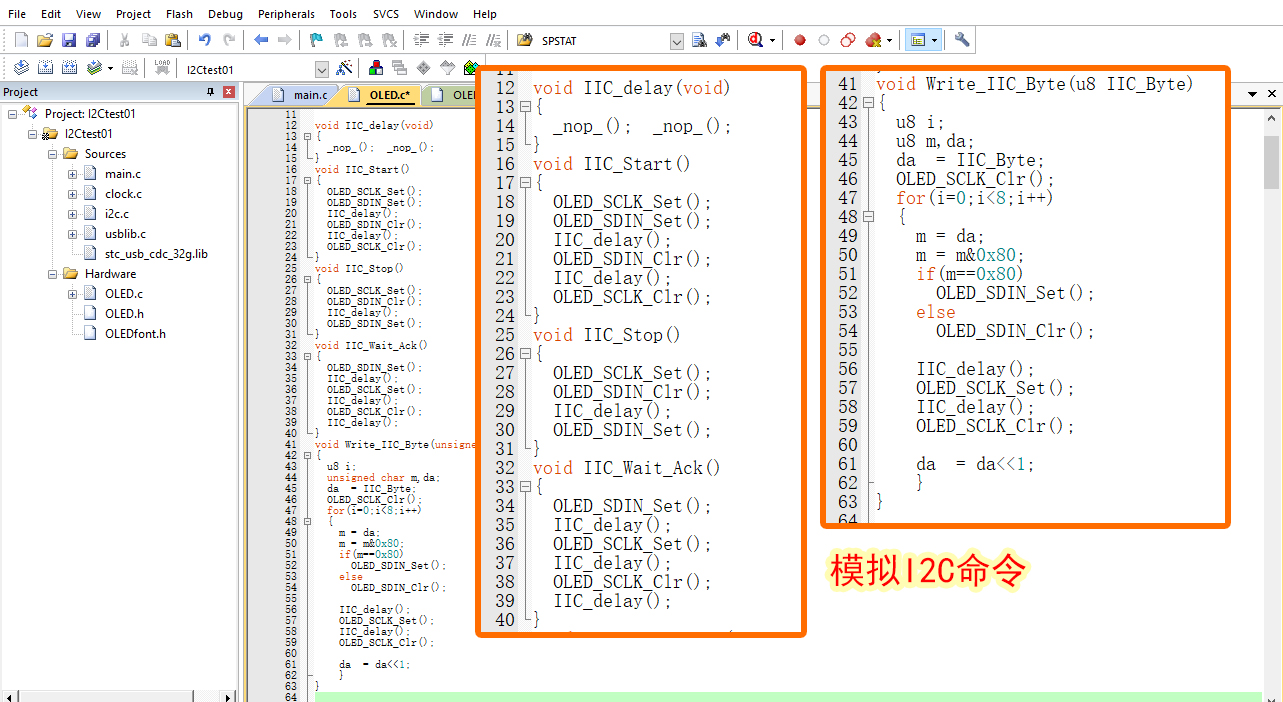Pin the Project panel with the pushpin icon
This screenshot has width=1283, height=702.
pyautogui.click(x=210, y=92)
